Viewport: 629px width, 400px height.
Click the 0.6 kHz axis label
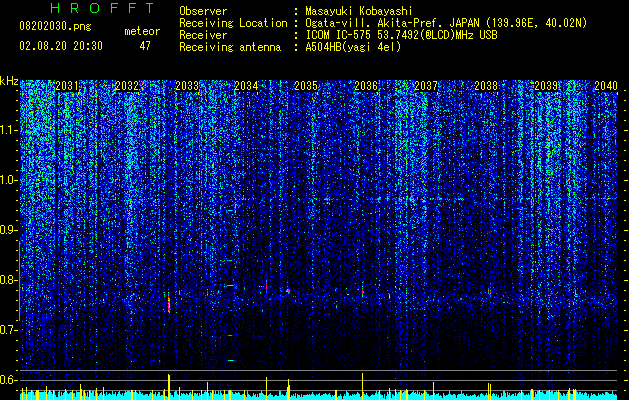click(9, 380)
